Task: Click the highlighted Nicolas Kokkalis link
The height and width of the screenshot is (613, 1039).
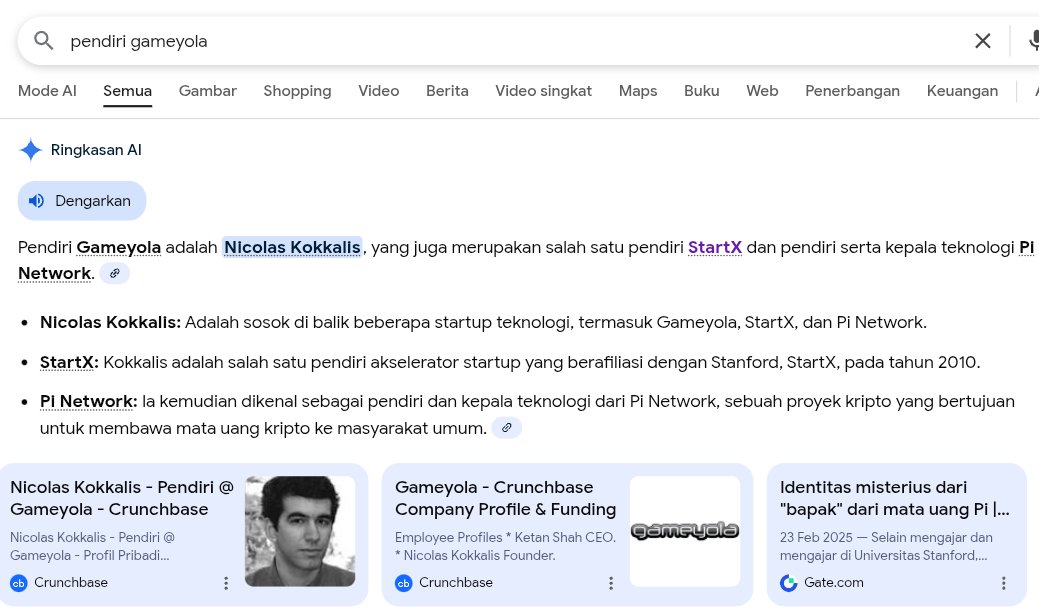Action: 292,247
